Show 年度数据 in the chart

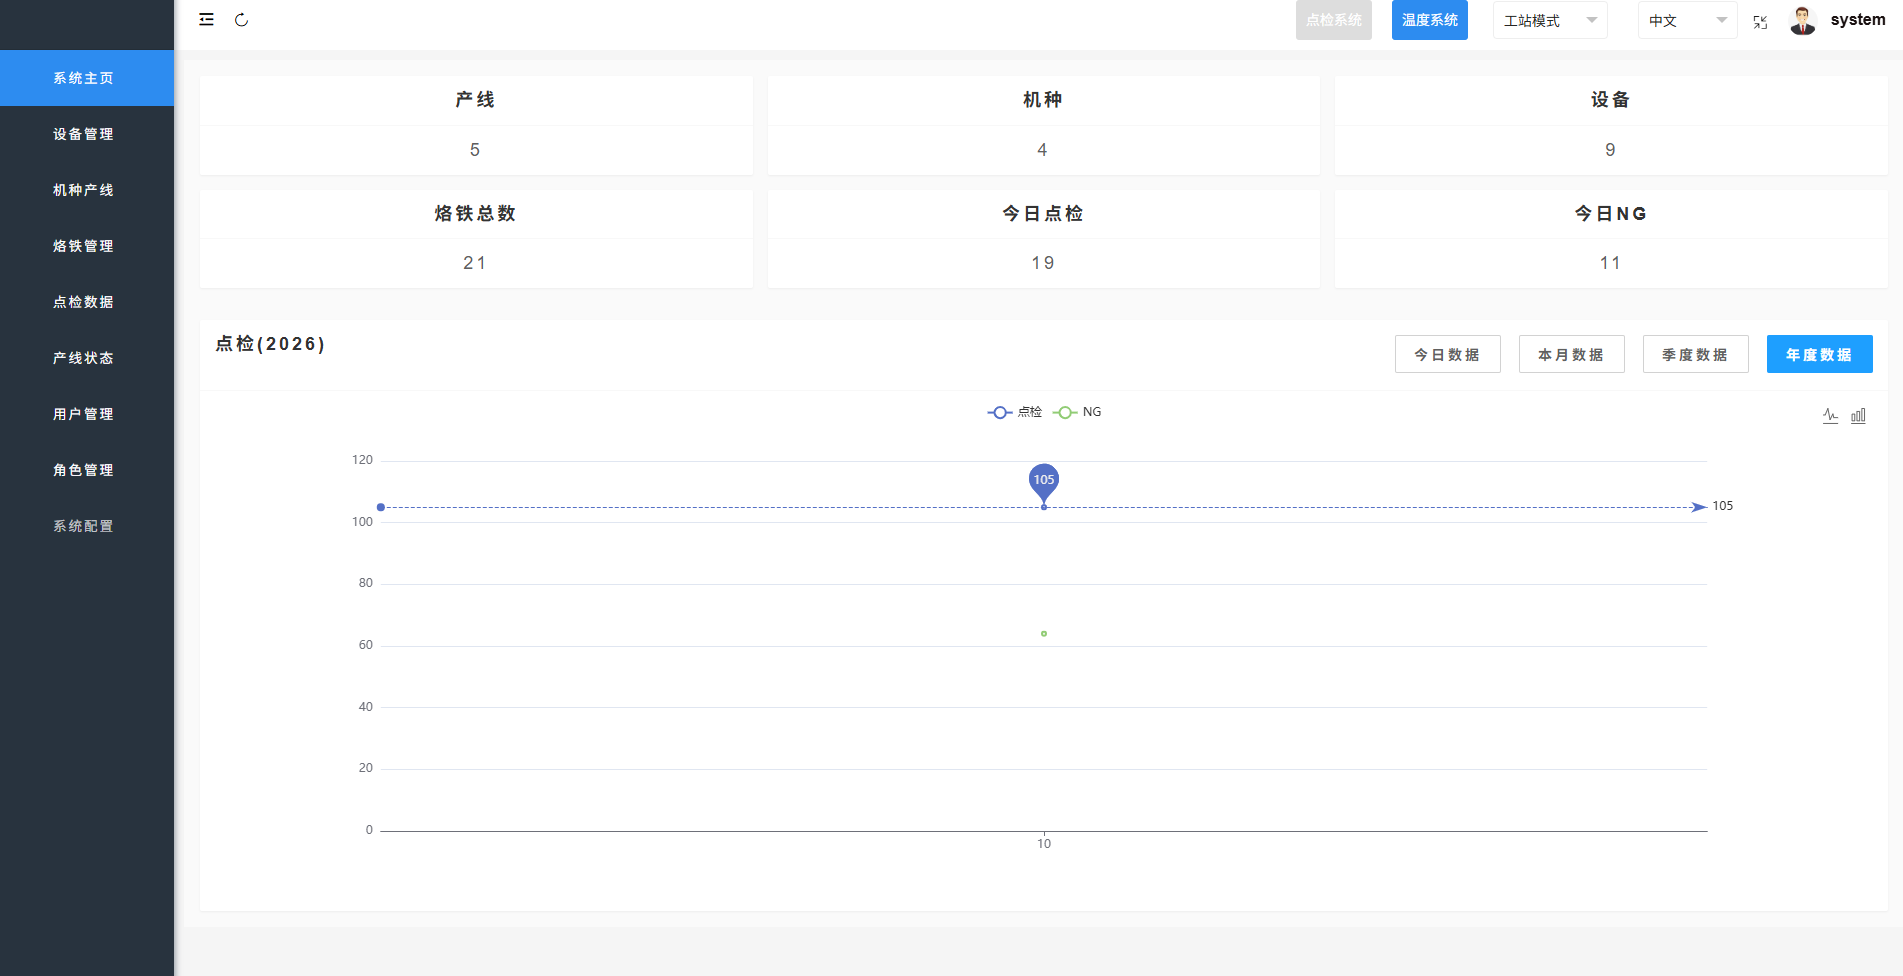(x=1820, y=354)
